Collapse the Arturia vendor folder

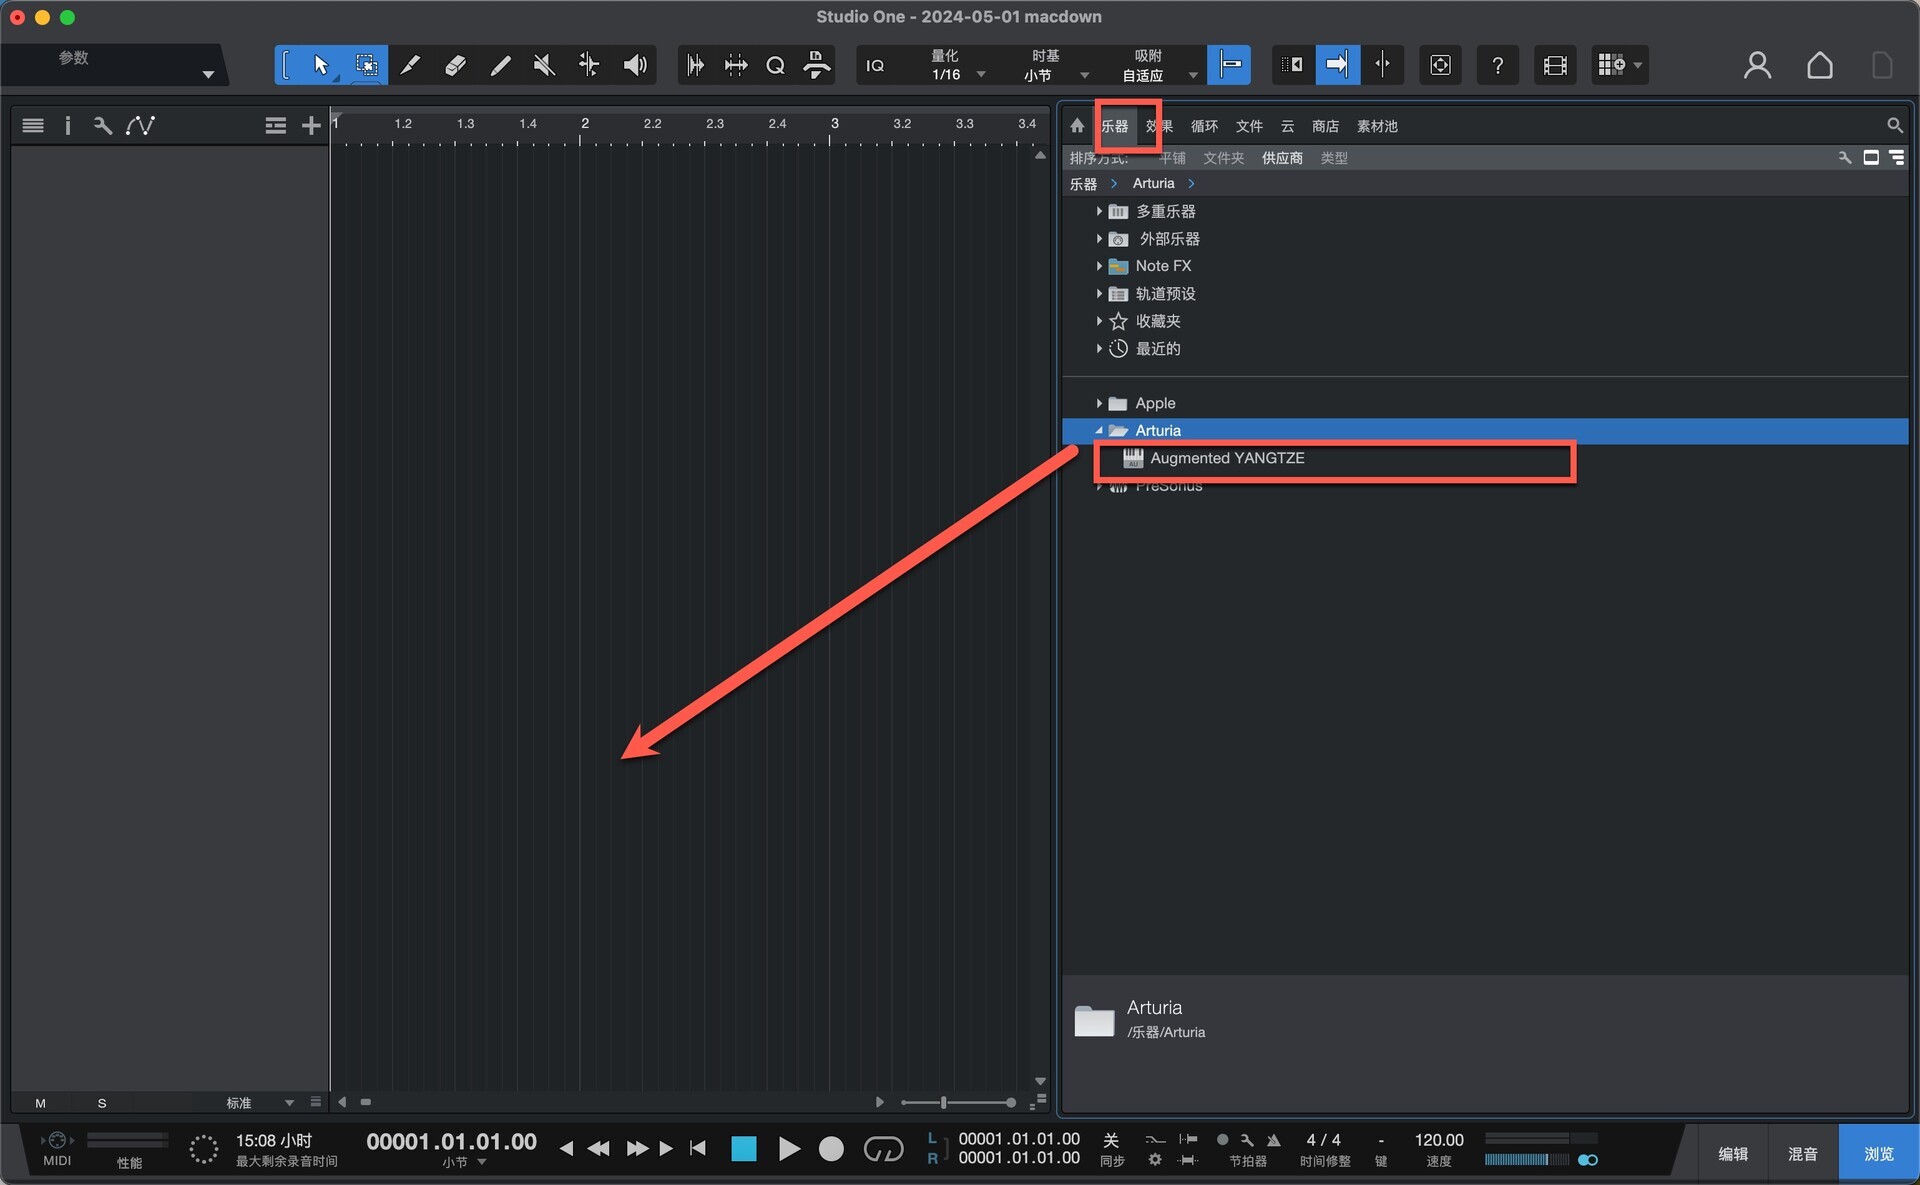point(1099,431)
